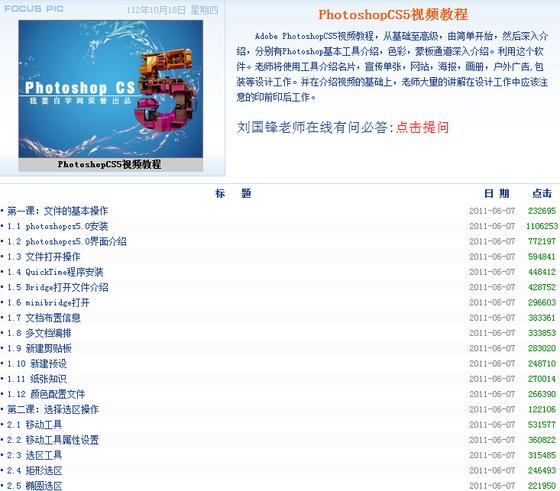Image resolution: width=560 pixels, height=491 pixels.
Task: Open lesson 1.2 photoshopcs5.0界面介绍
Action: click(67, 242)
